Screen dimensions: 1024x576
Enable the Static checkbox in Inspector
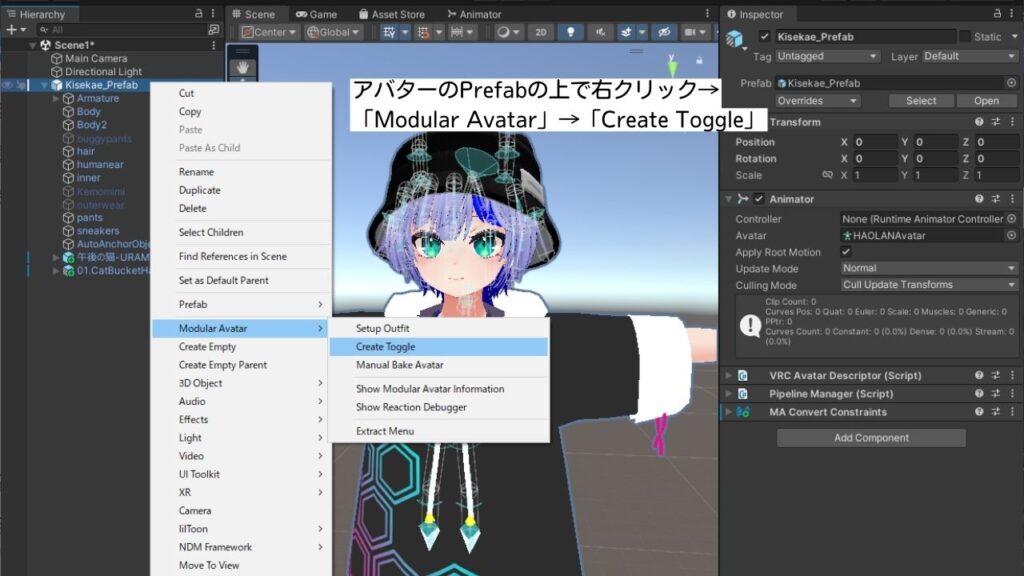coord(964,36)
